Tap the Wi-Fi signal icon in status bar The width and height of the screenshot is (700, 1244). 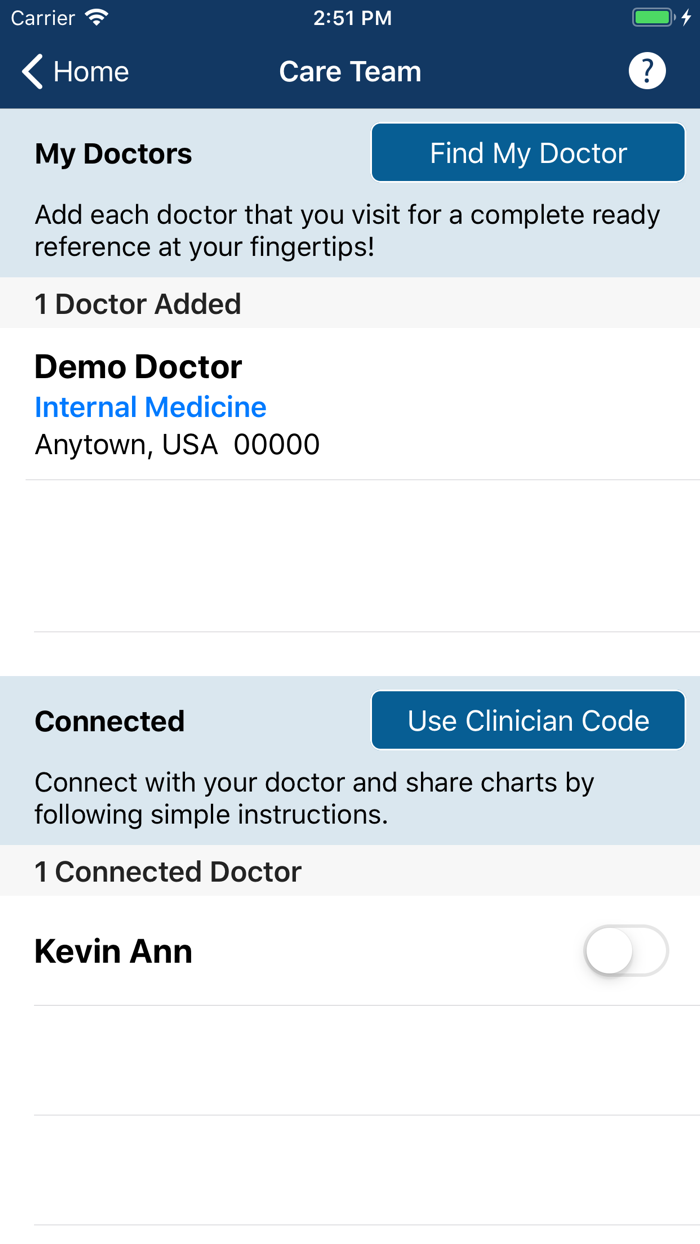[x=97, y=18]
